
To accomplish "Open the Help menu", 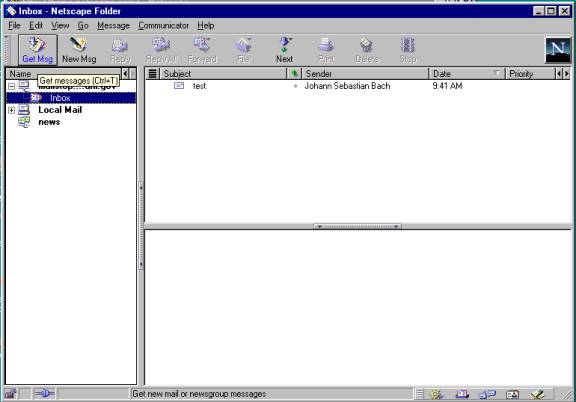I will [206, 26].
